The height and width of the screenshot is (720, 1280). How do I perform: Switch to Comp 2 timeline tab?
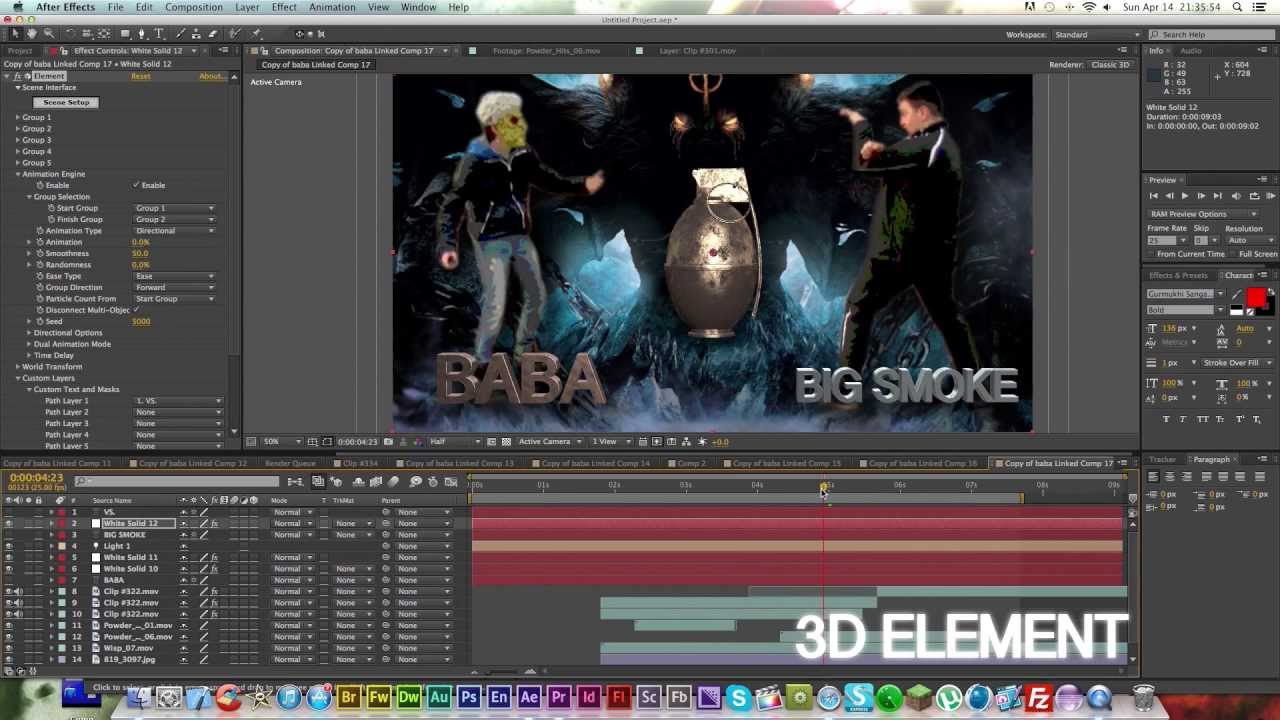pyautogui.click(x=691, y=464)
